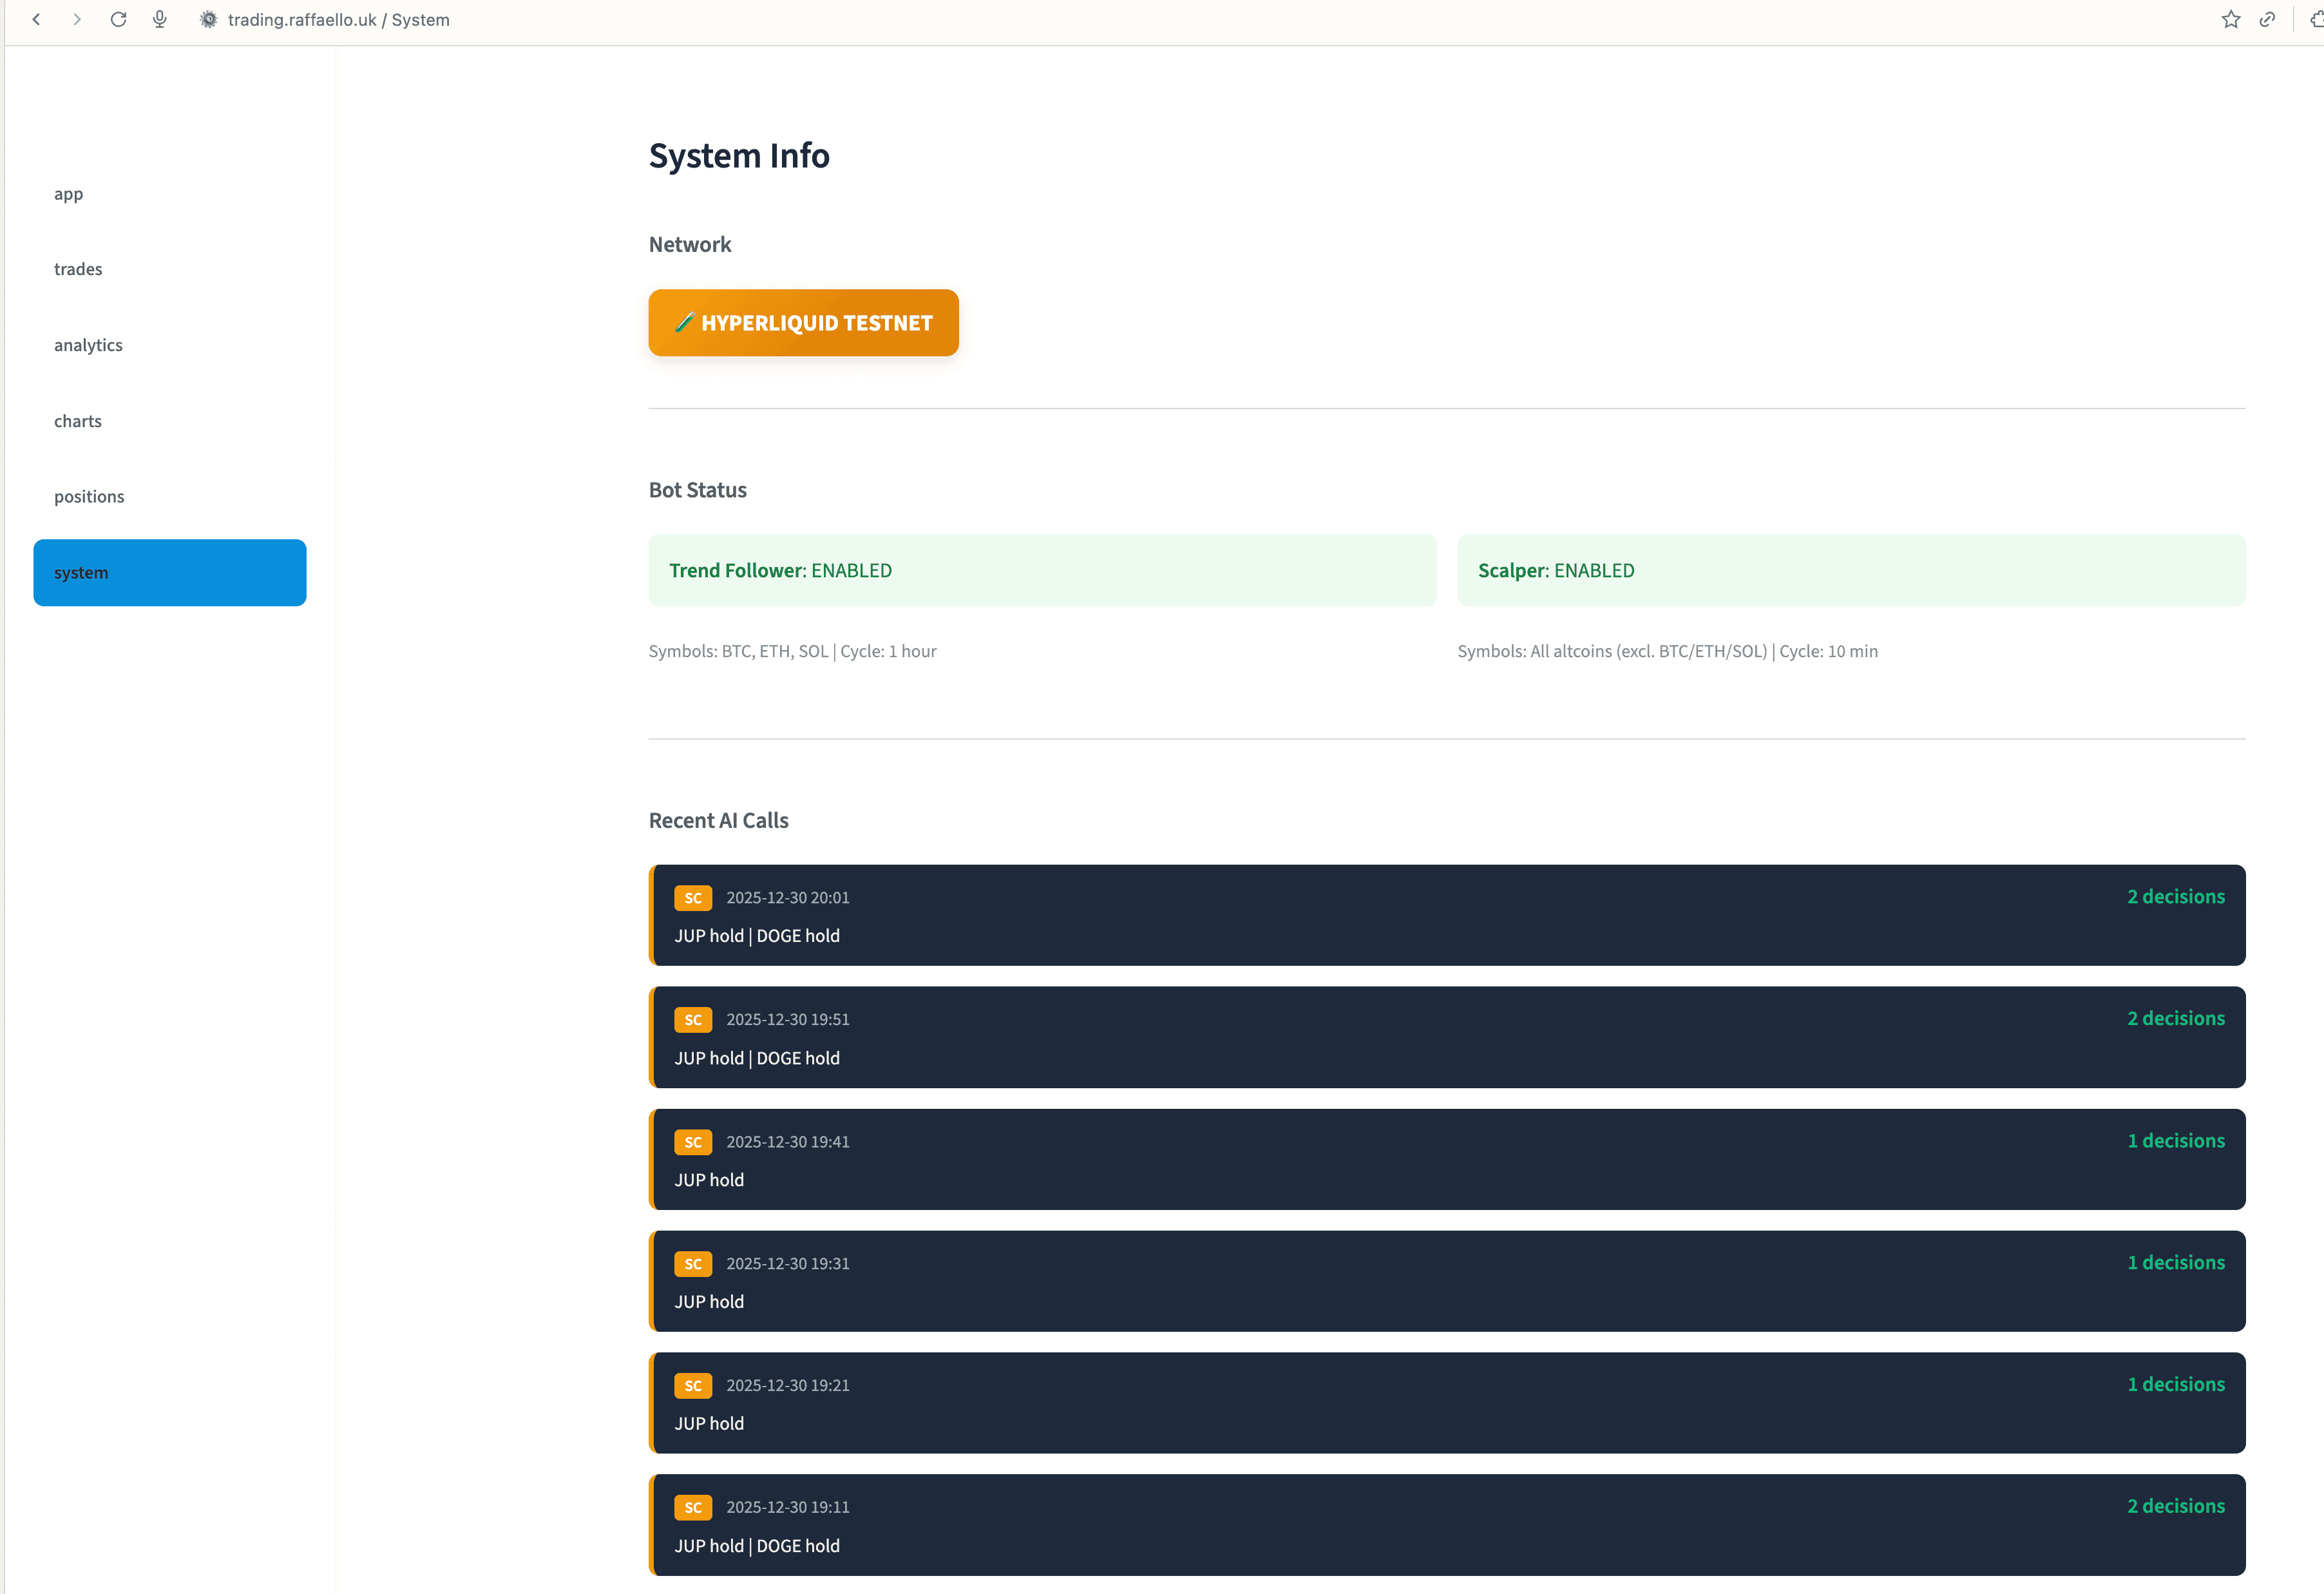The image size is (2324, 1594).
Task: Bookmark the page with the star icon
Action: tap(2230, 19)
